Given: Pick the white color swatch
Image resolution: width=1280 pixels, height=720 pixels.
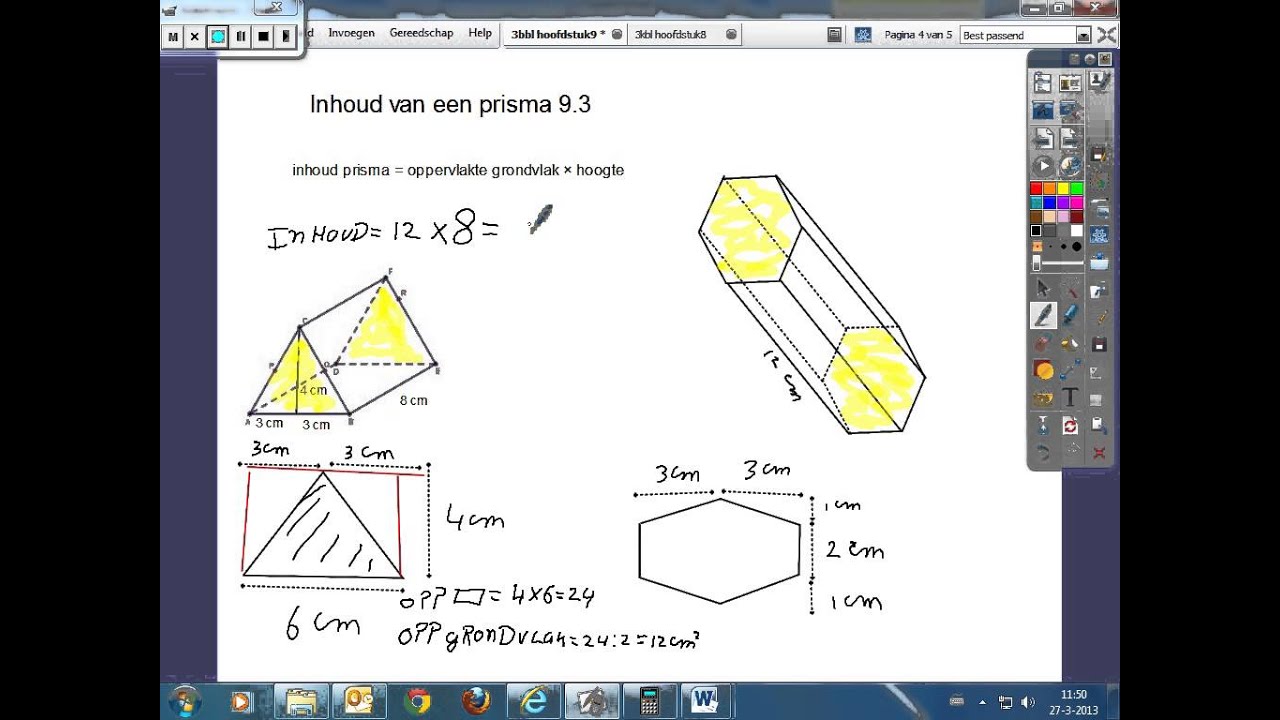Looking at the screenshot, I should click(x=1076, y=230).
